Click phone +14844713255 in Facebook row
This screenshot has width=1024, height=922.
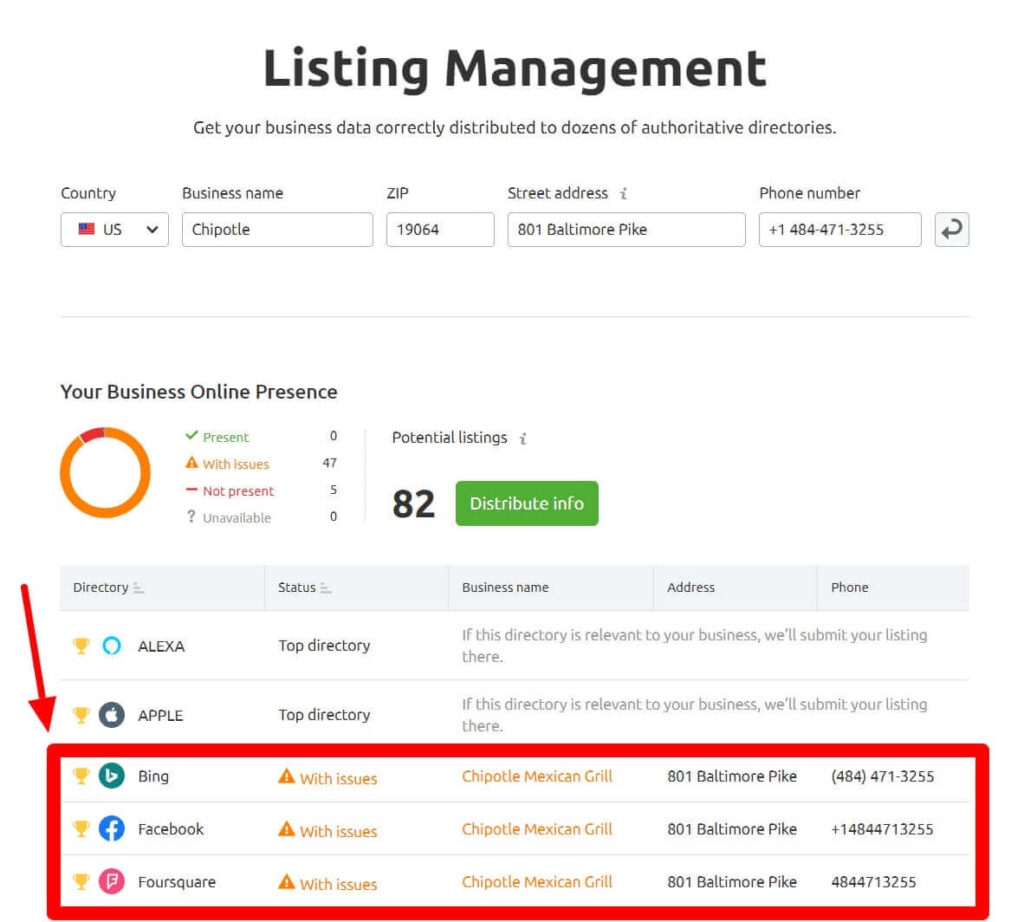pyautogui.click(x=882, y=829)
